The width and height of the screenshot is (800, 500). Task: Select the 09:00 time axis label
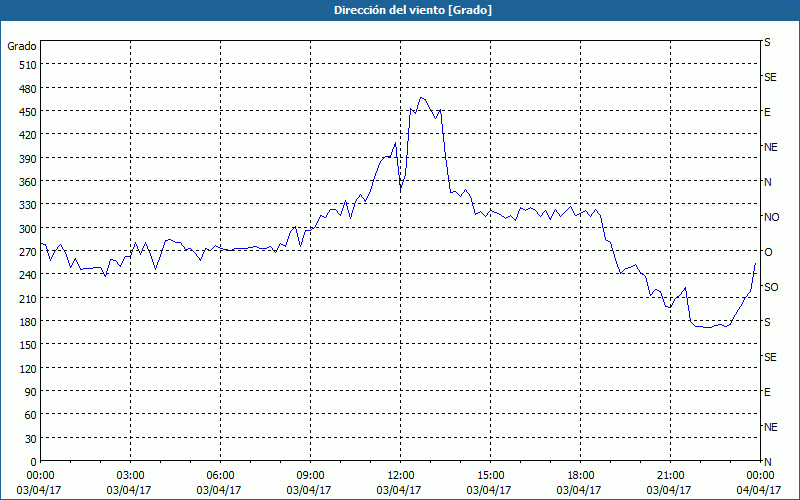click(x=311, y=475)
